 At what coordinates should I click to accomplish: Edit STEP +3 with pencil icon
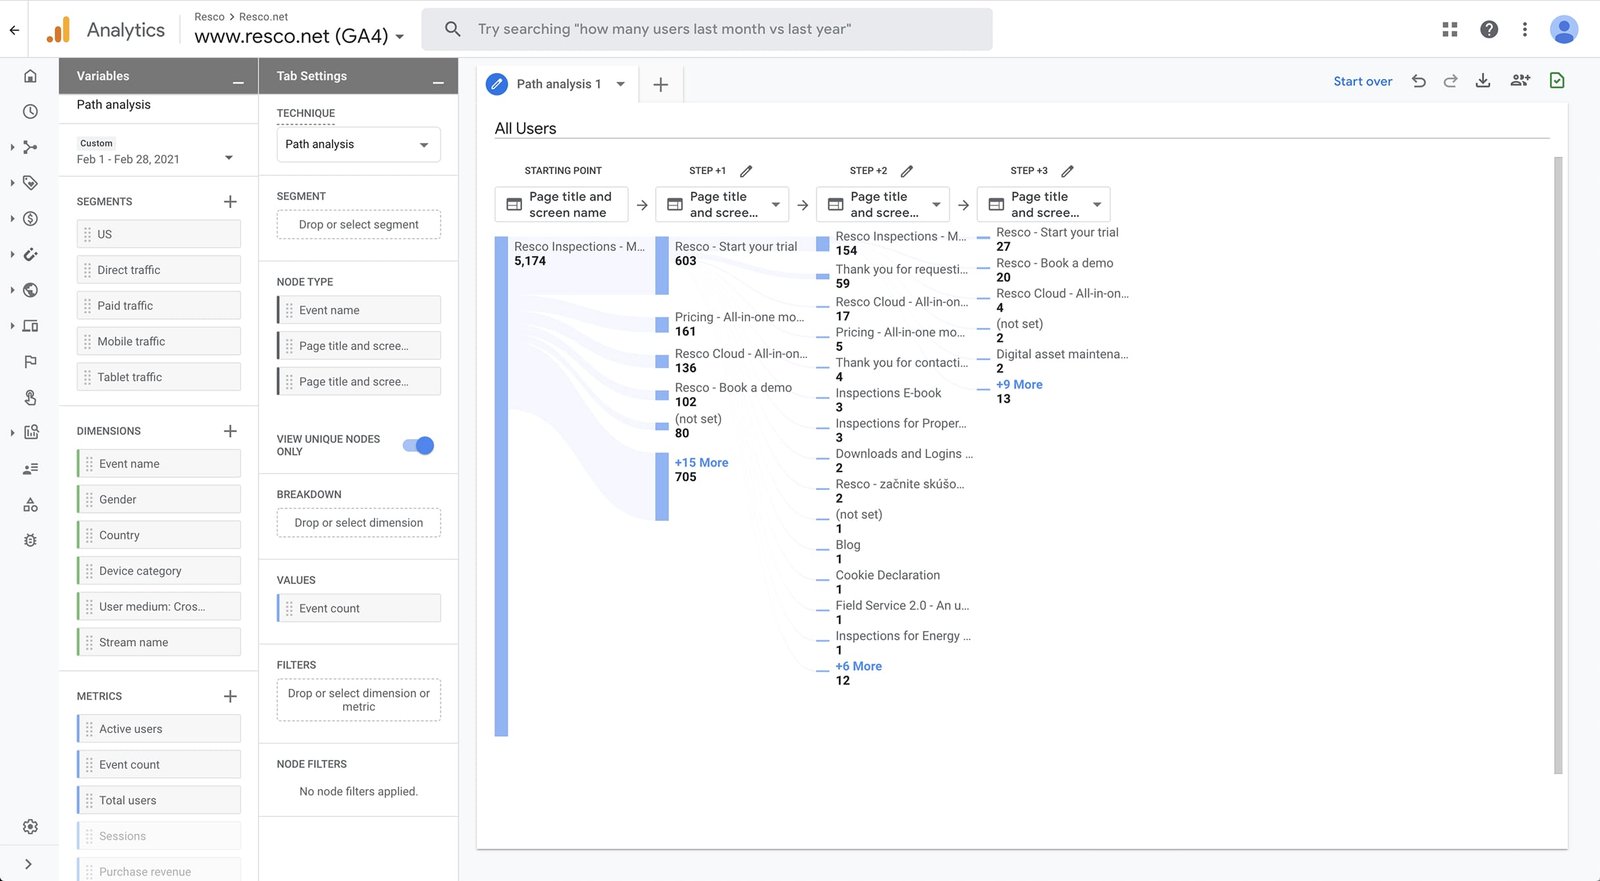pos(1067,171)
